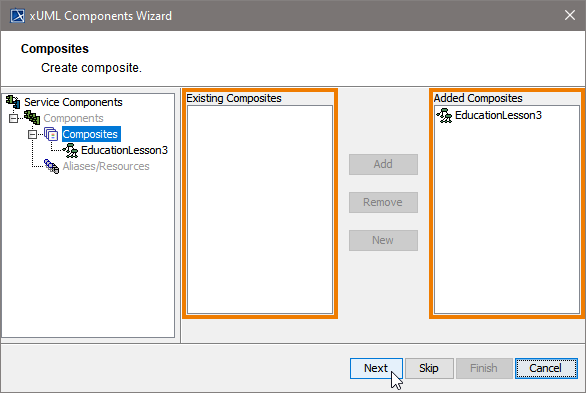The height and width of the screenshot is (393, 586).
Task: Select Service Components in the tree
Action: (x=73, y=102)
